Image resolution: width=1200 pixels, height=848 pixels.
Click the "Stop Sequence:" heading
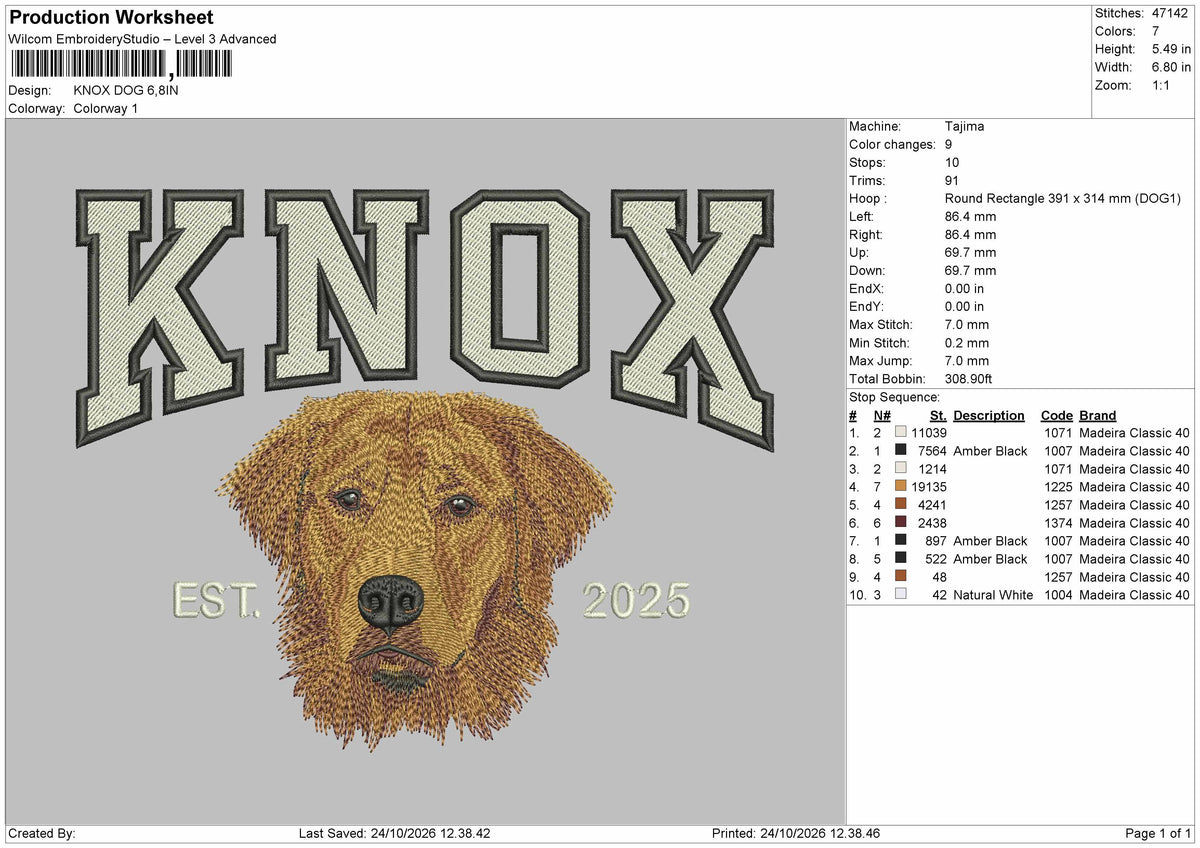pyautogui.click(x=894, y=397)
